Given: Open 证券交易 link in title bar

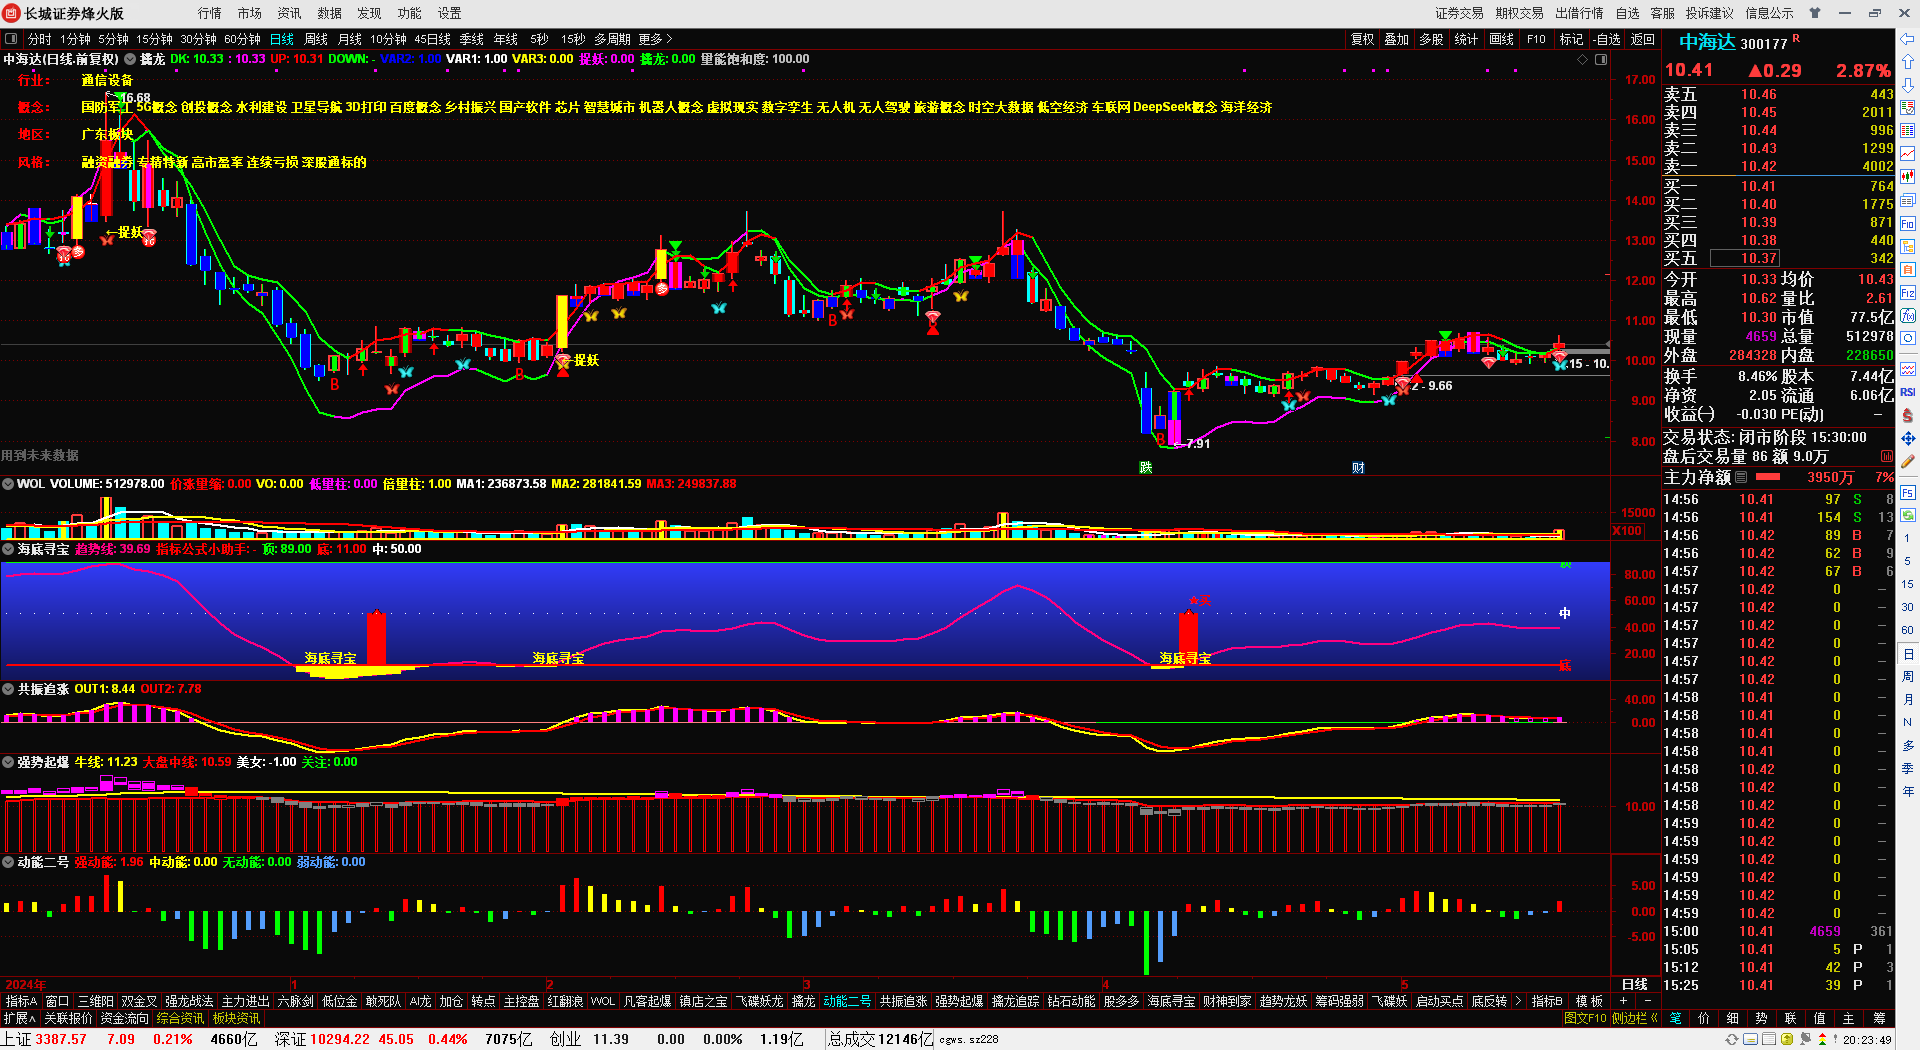Looking at the screenshot, I should (1460, 13).
